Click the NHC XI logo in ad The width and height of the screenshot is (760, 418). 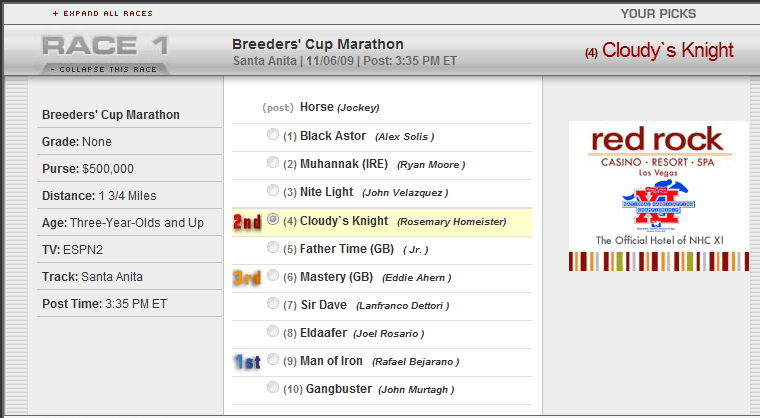[x=658, y=204]
